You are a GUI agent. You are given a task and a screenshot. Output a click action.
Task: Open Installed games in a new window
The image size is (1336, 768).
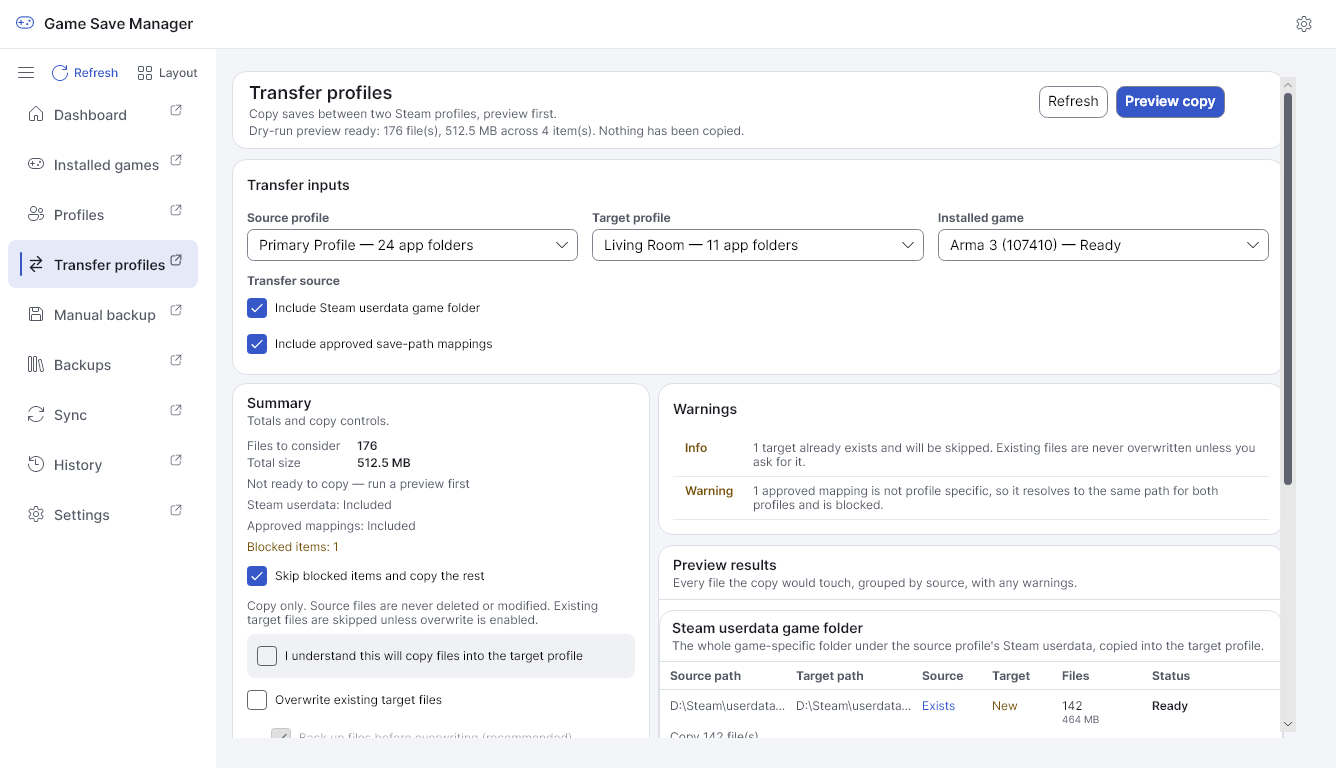176,160
